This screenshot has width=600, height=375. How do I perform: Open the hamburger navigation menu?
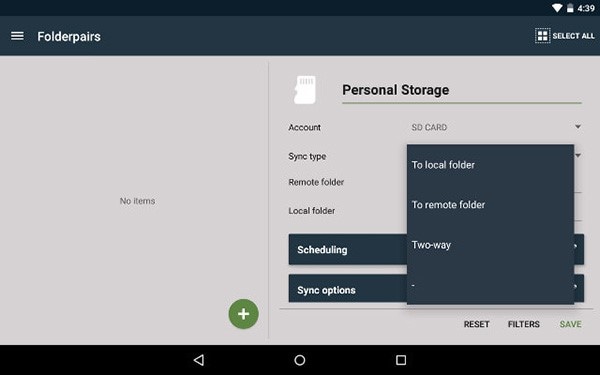point(17,36)
